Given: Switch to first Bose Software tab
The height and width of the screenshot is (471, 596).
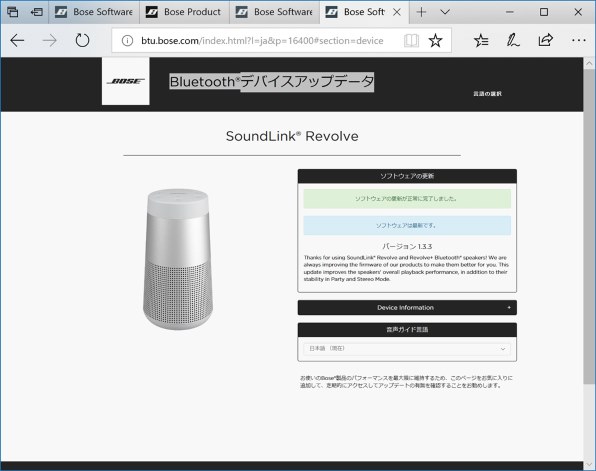Looking at the screenshot, I should [94, 12].
